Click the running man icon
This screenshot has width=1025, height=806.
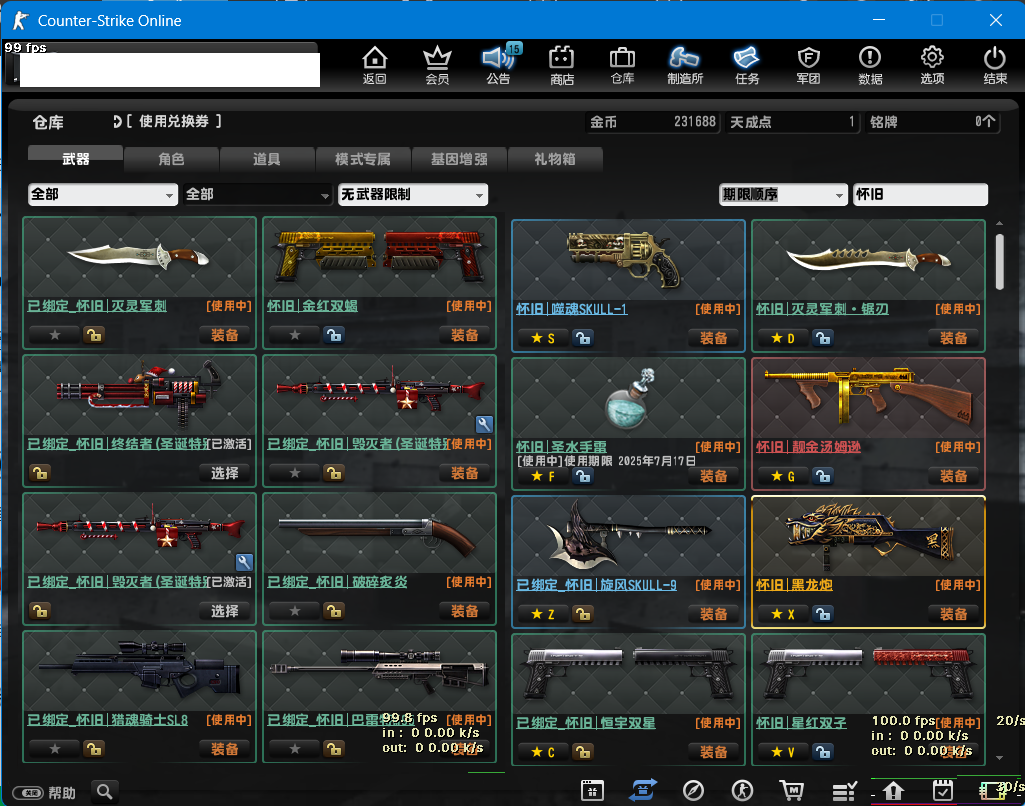pyautogui.click(x=742, y=791)
